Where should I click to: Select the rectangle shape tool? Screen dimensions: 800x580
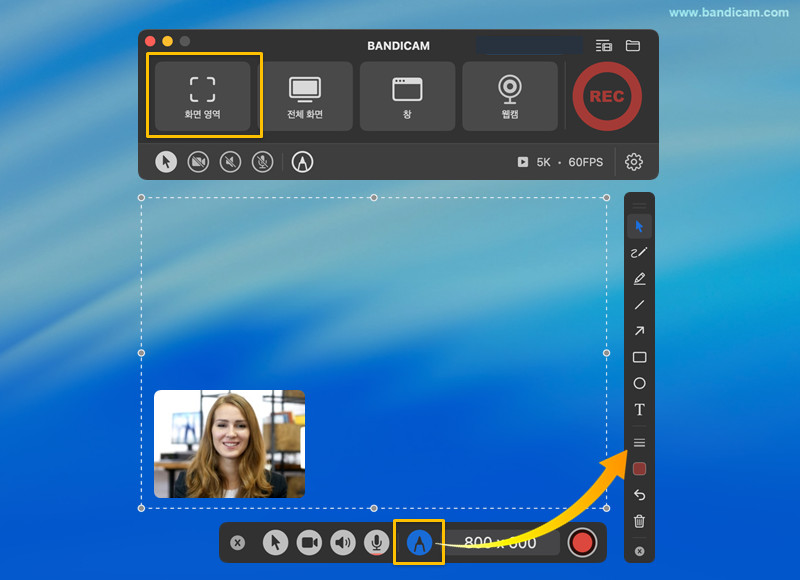pos(639,357)
